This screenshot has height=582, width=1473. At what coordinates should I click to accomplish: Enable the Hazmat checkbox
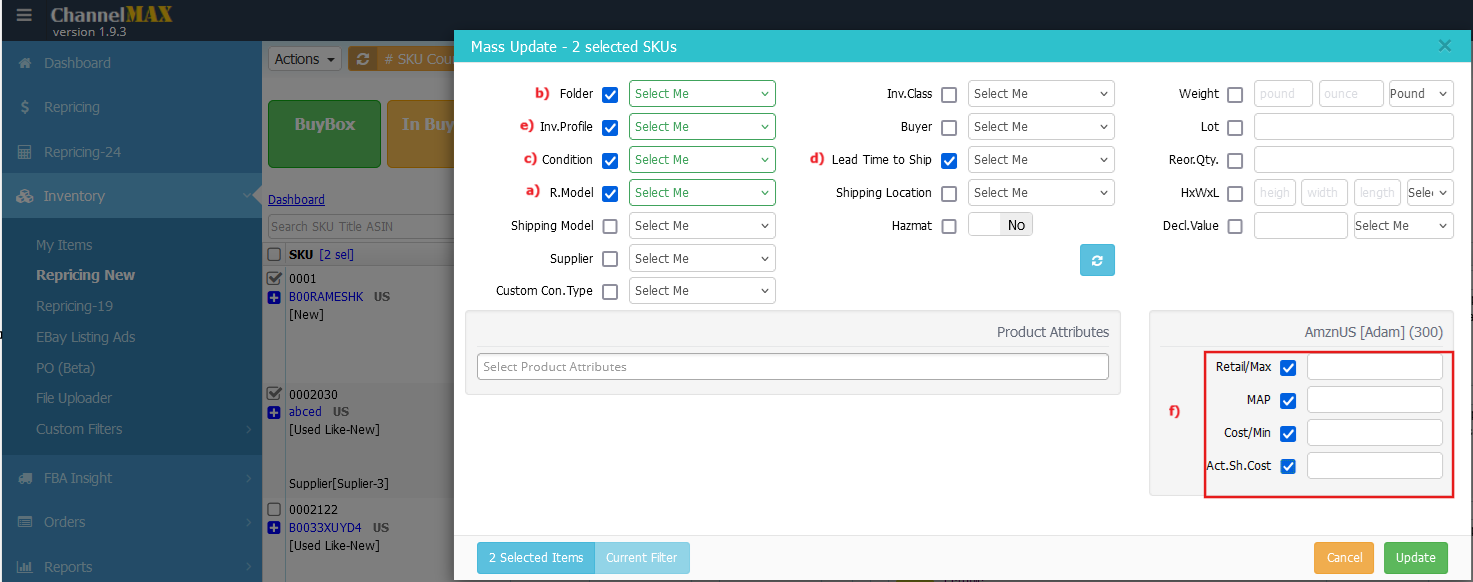pyautogui.click(x=949, y=227)
